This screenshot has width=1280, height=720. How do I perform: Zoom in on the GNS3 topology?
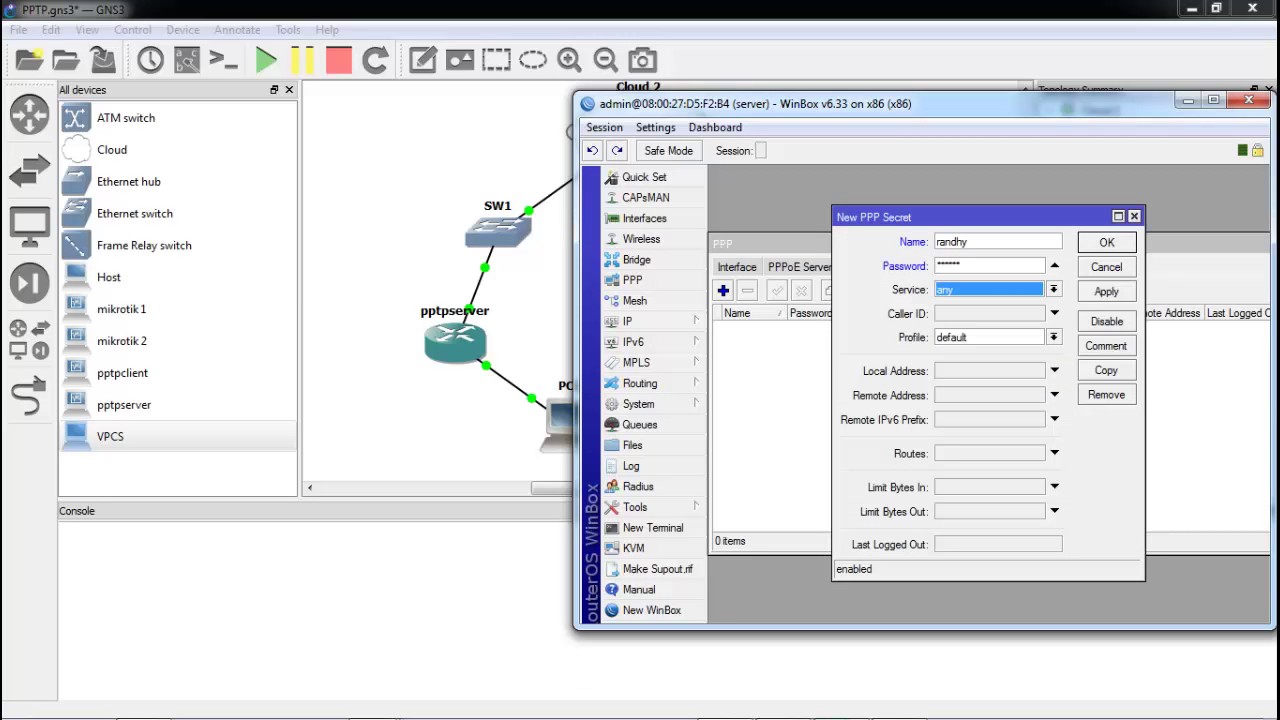(x=569, y=60)
